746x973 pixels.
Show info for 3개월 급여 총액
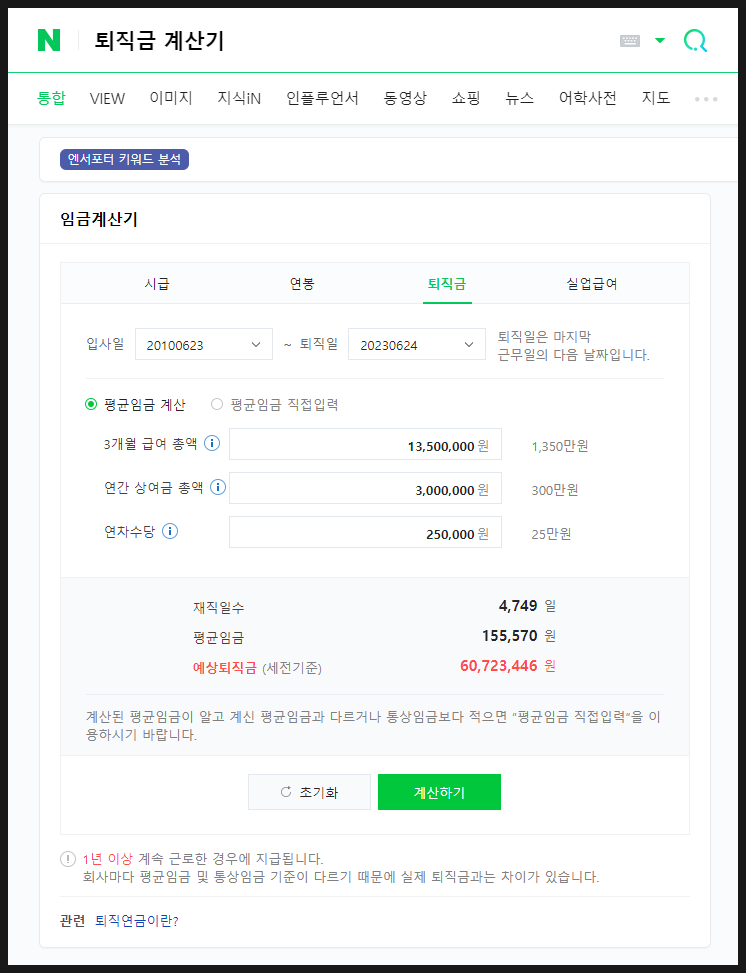coord(212,443)
